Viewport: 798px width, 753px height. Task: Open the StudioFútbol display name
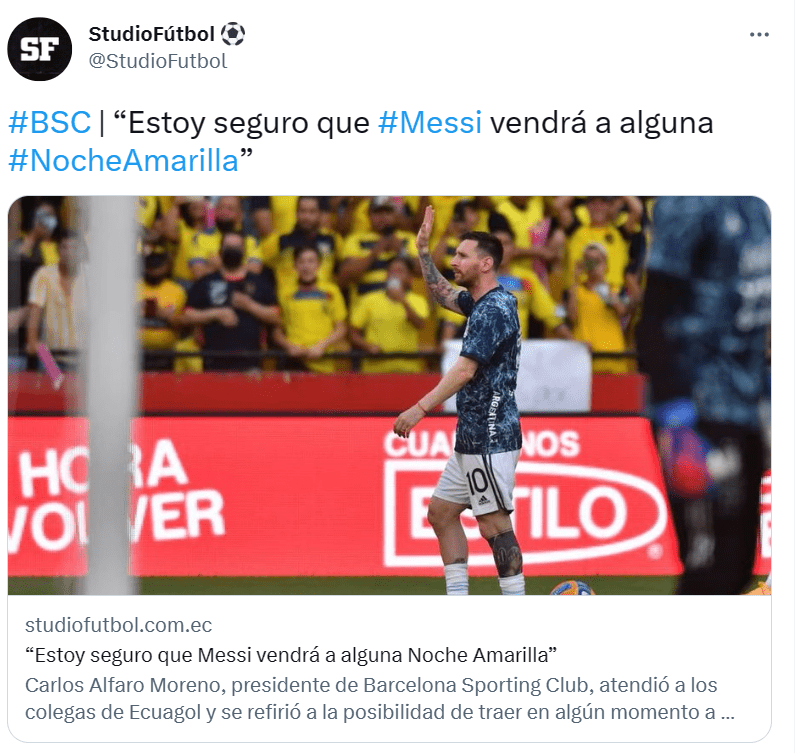coord(151,34)
